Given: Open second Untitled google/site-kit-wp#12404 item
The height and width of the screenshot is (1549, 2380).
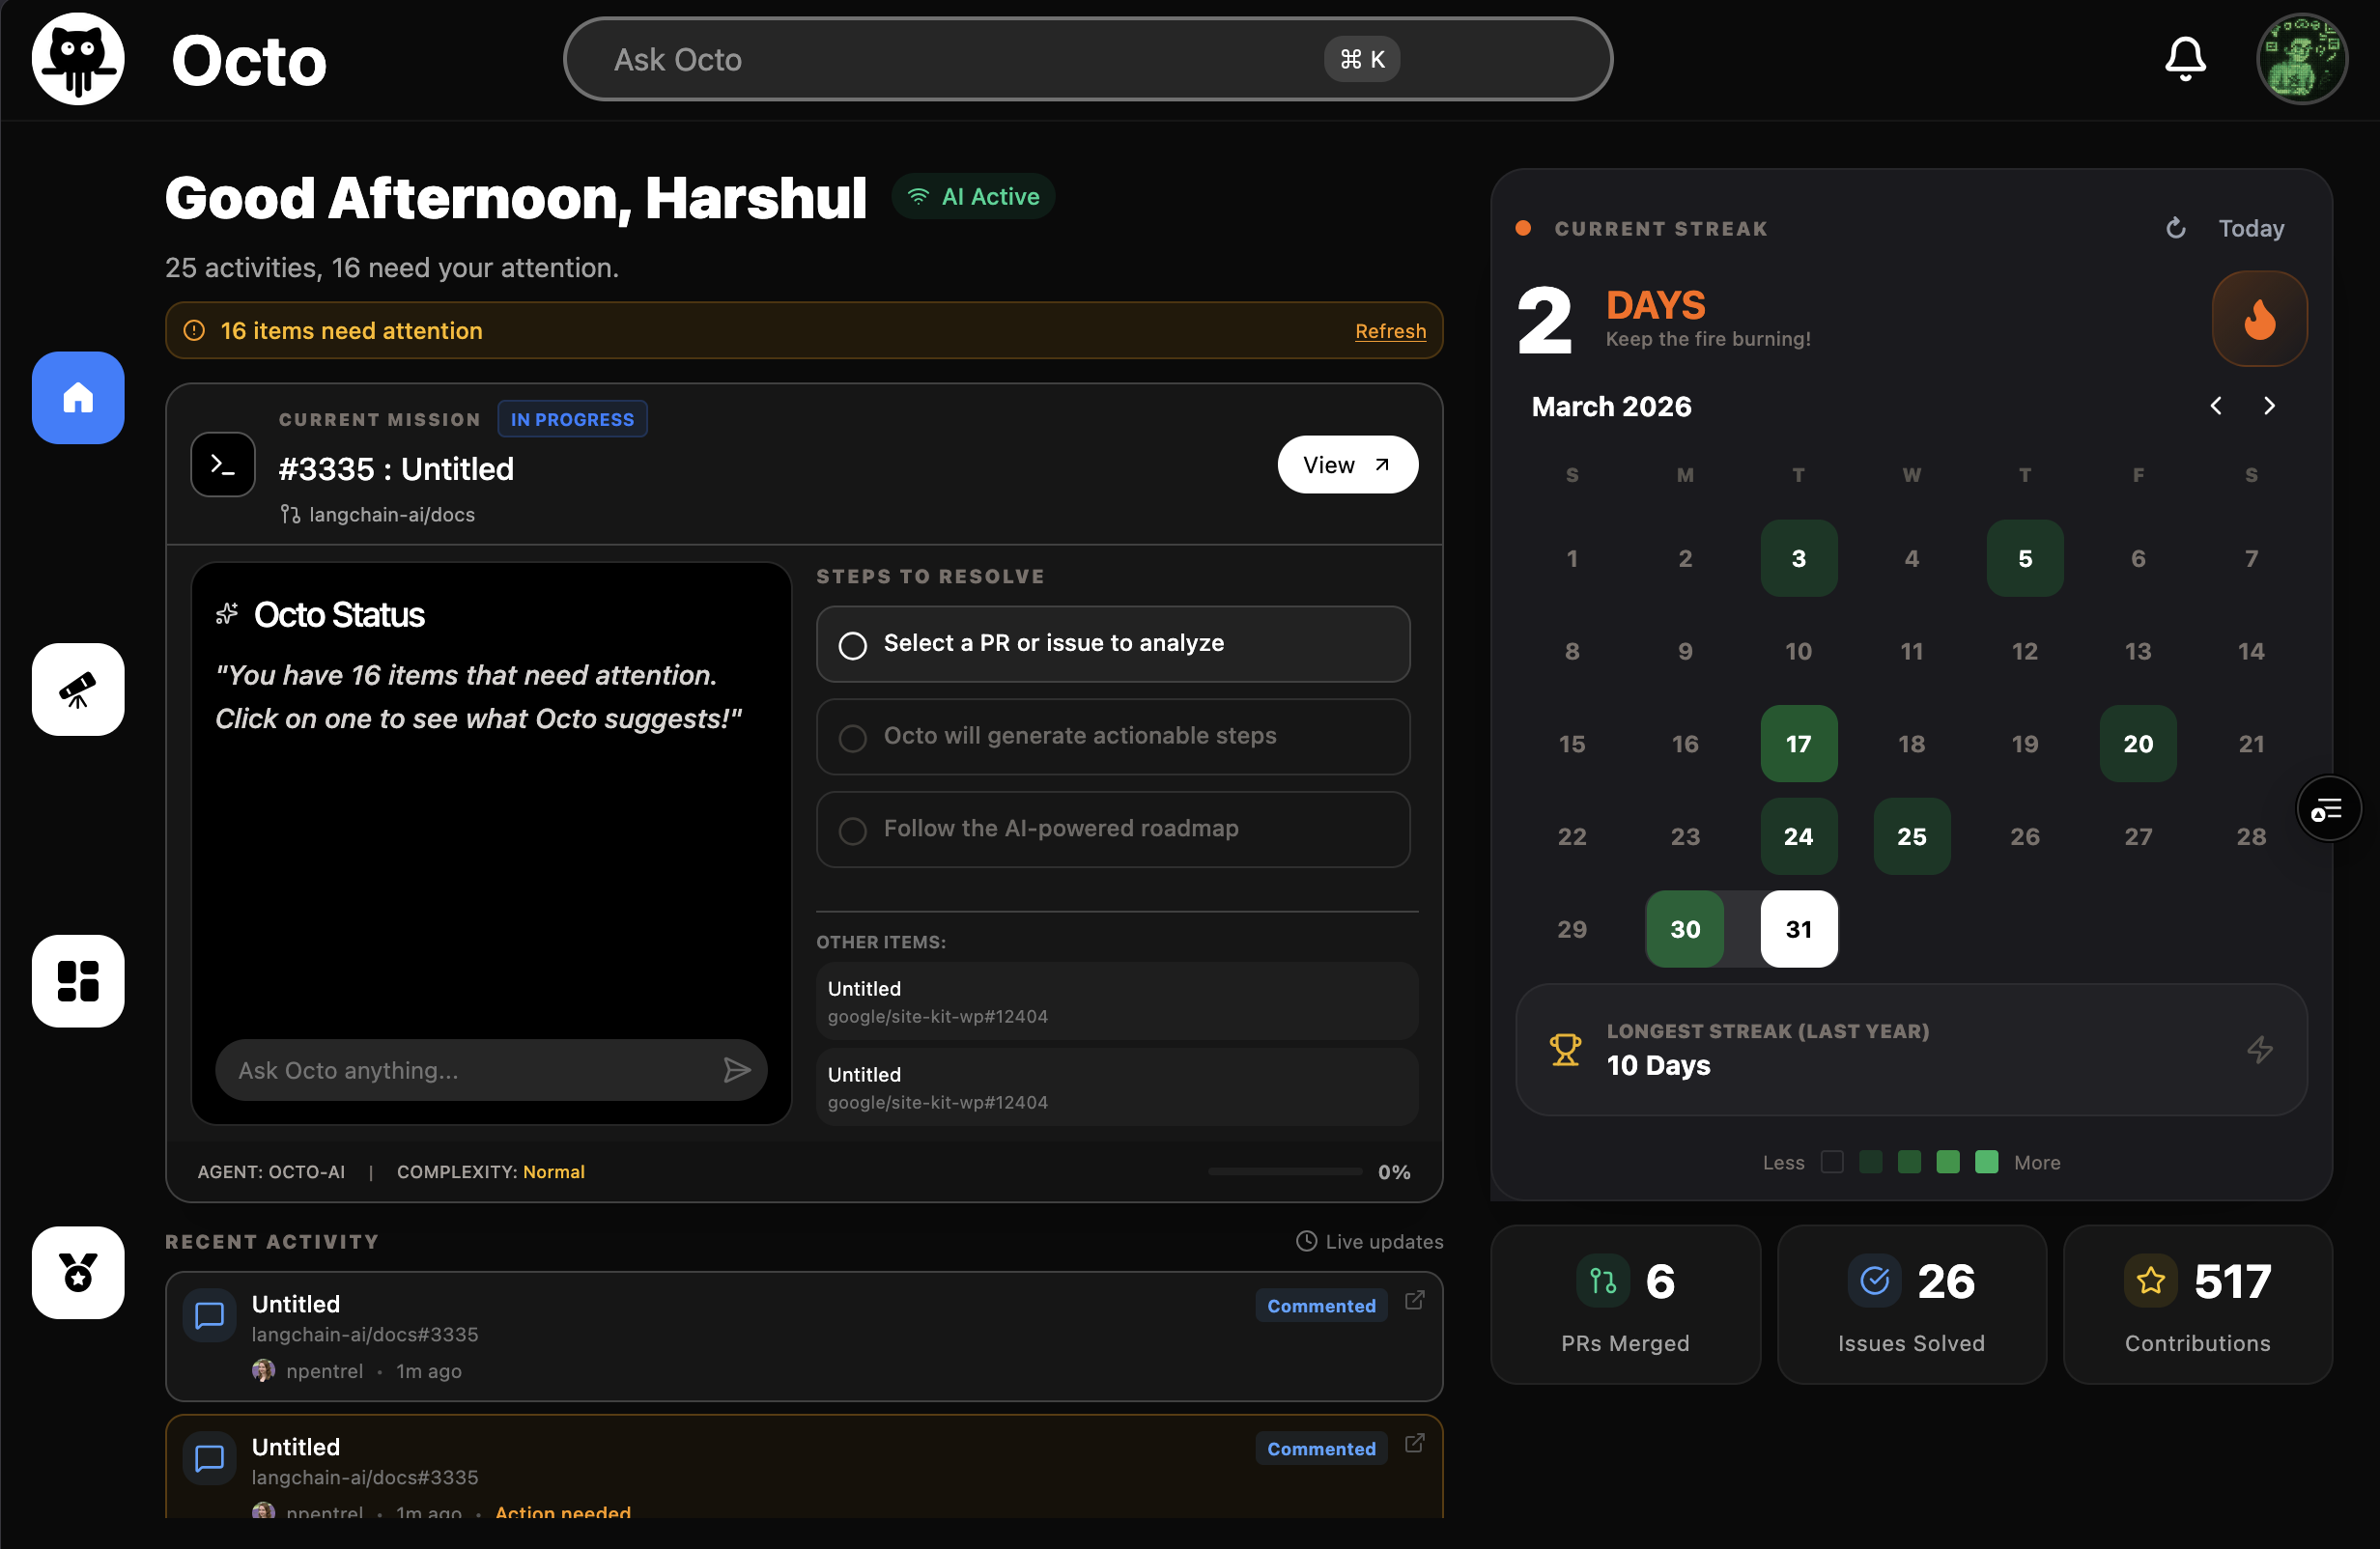Looking at the screenshot, I should pyautogui.click(x=1117, y=1088).
